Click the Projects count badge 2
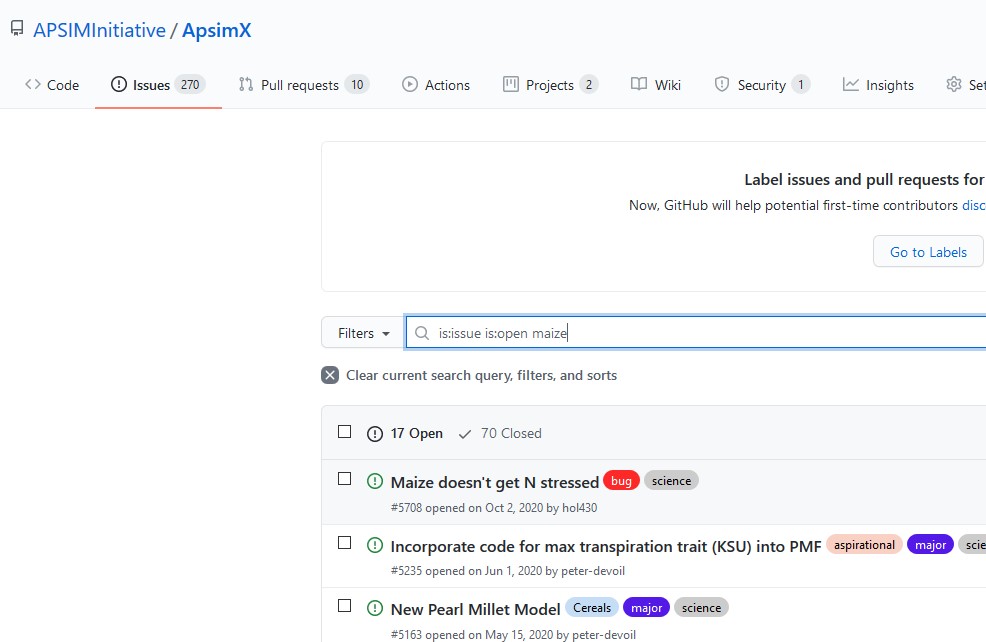 589,84
